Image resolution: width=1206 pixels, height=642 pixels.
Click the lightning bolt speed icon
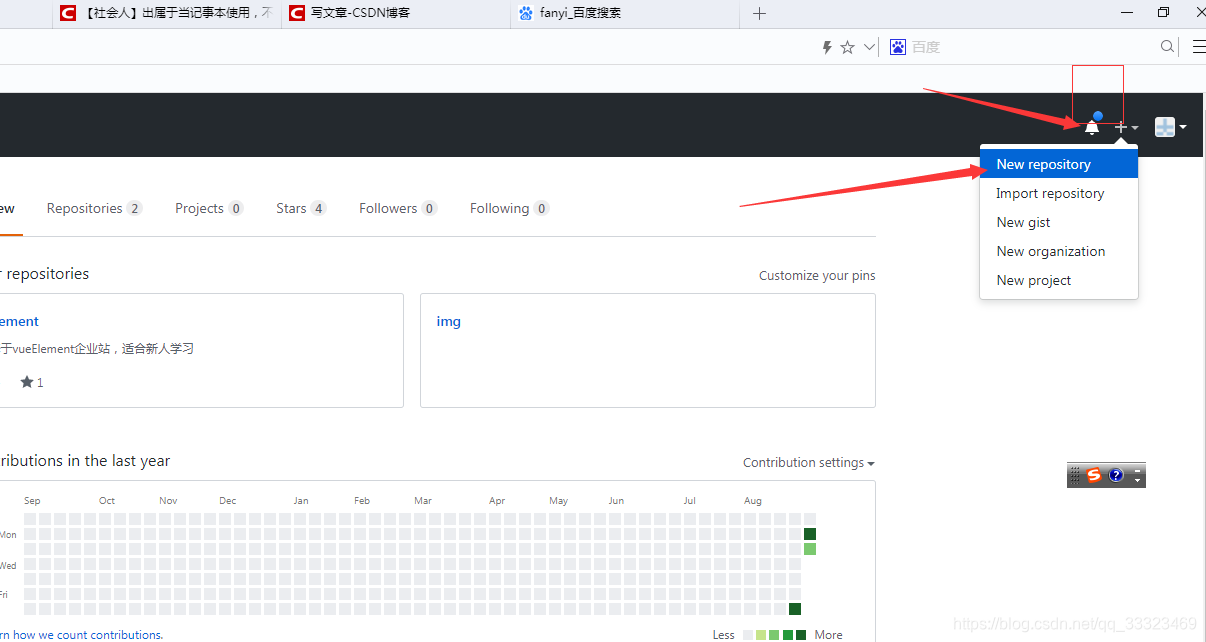[827, 47]
